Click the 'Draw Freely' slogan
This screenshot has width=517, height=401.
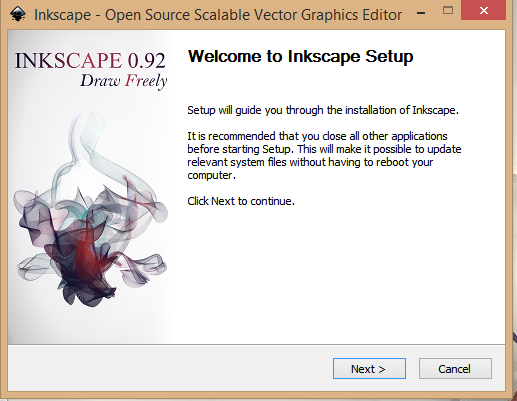tap(124, 81)
